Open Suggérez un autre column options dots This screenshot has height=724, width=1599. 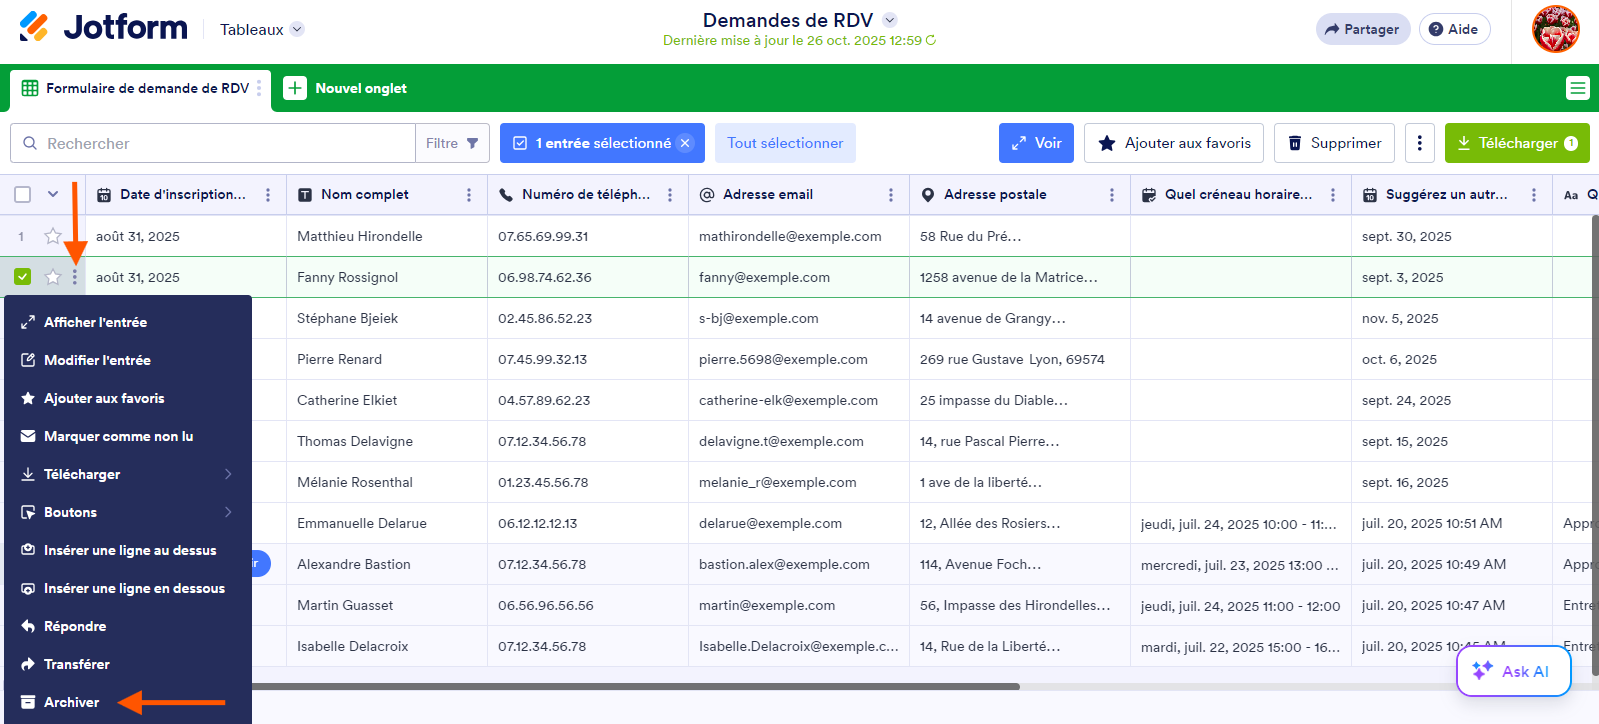click(1534, 195)
